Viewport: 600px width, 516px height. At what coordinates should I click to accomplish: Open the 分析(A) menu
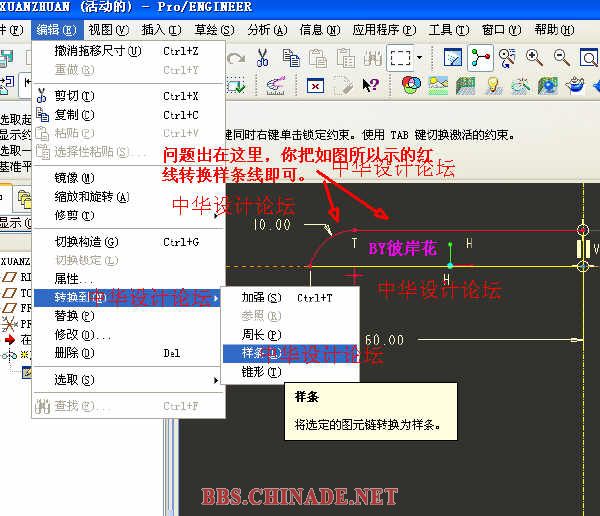coord(267,30)
